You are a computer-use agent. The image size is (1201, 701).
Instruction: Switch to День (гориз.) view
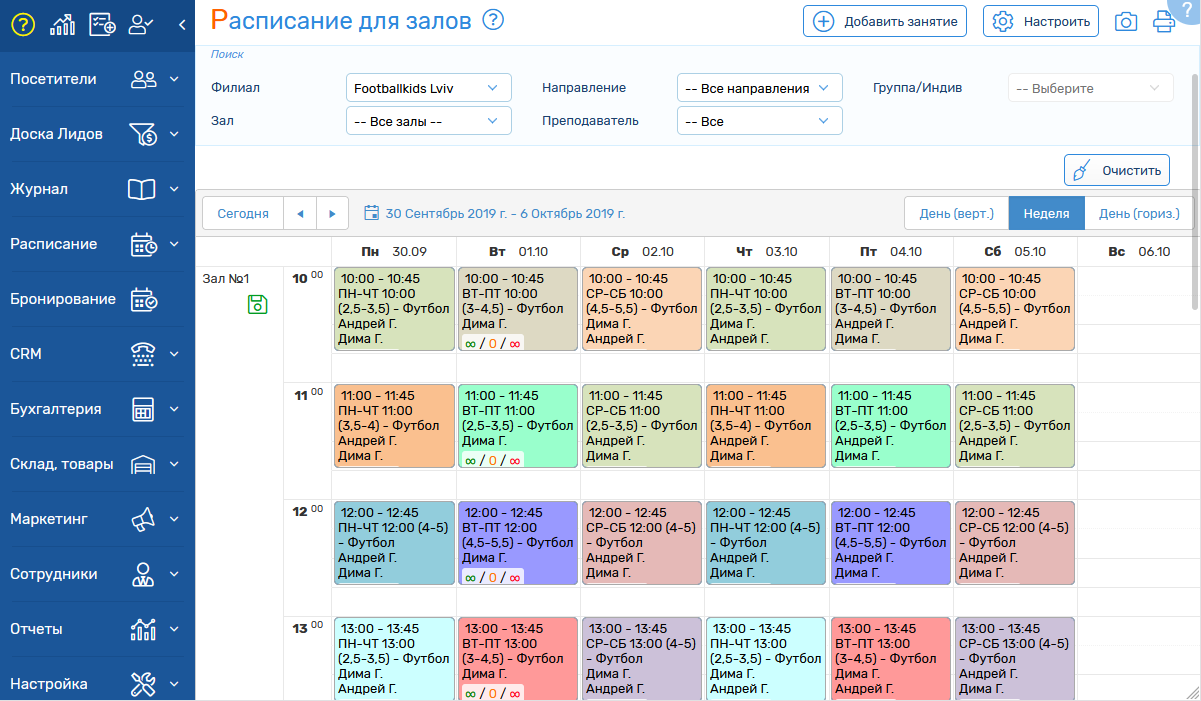1138,213
